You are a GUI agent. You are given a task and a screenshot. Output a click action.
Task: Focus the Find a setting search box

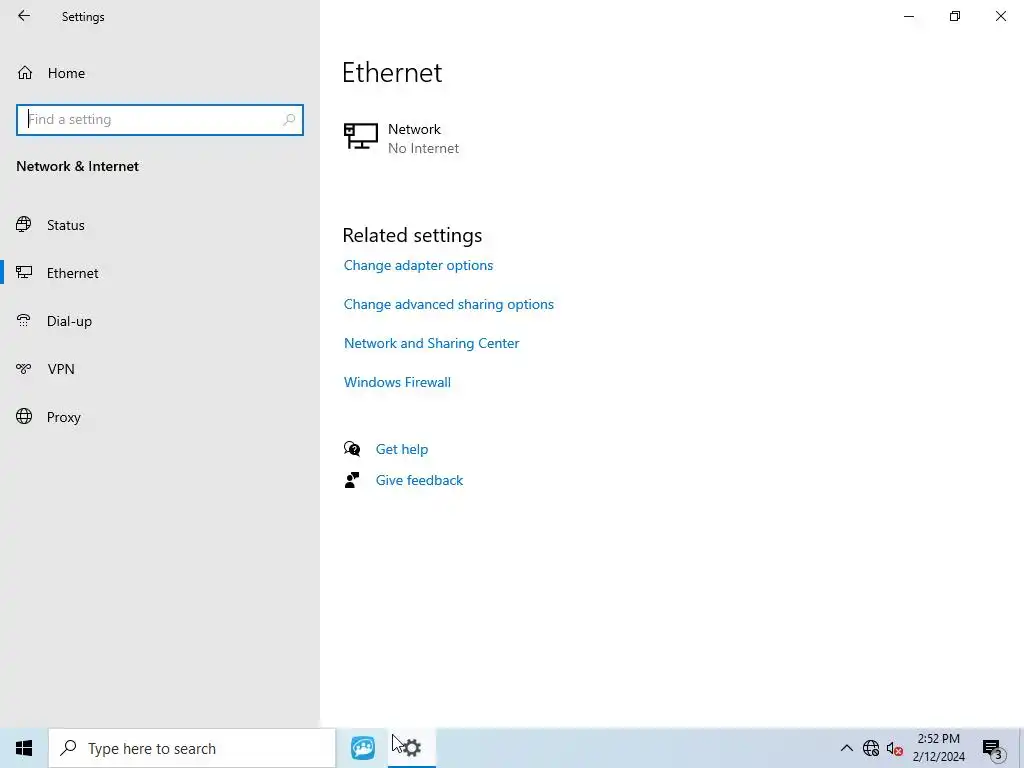tap(160, 120)
